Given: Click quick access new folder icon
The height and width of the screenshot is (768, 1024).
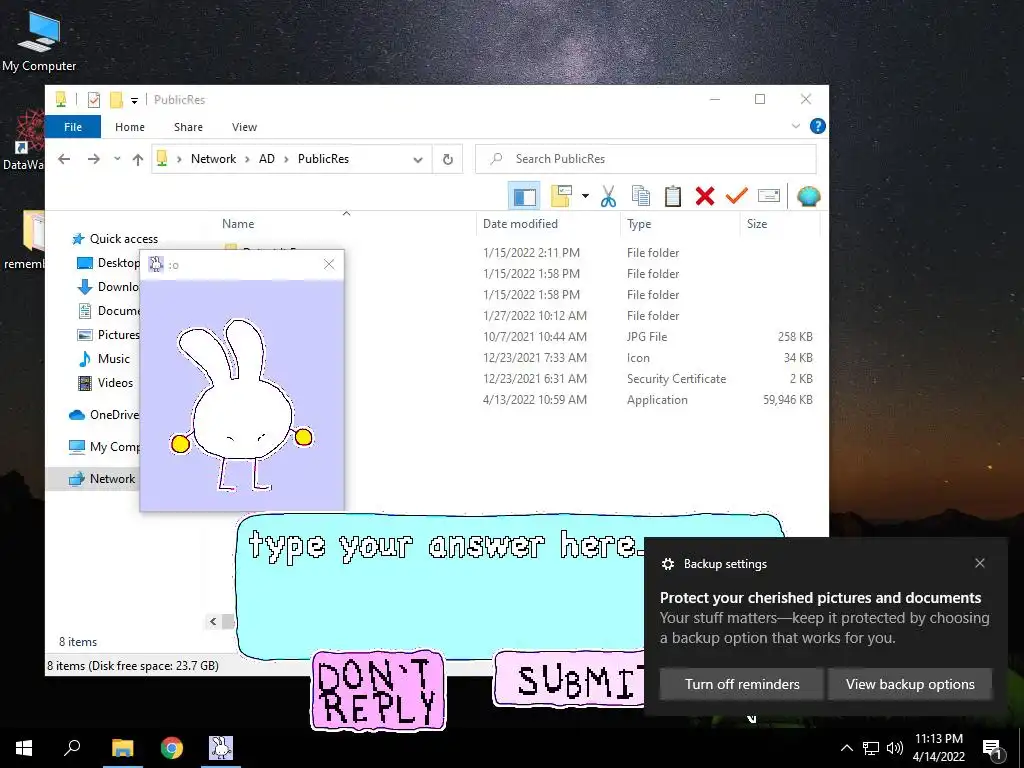Looking at the screenshot, I should coord(116,99).
